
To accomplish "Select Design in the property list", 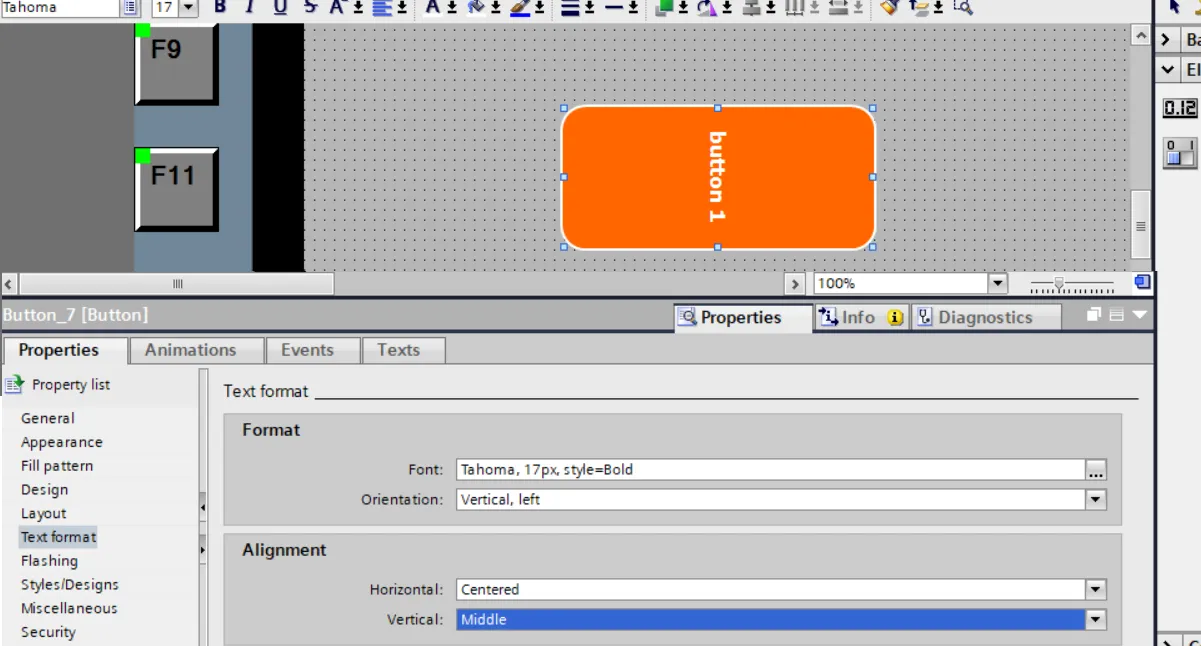I will 45,490.
